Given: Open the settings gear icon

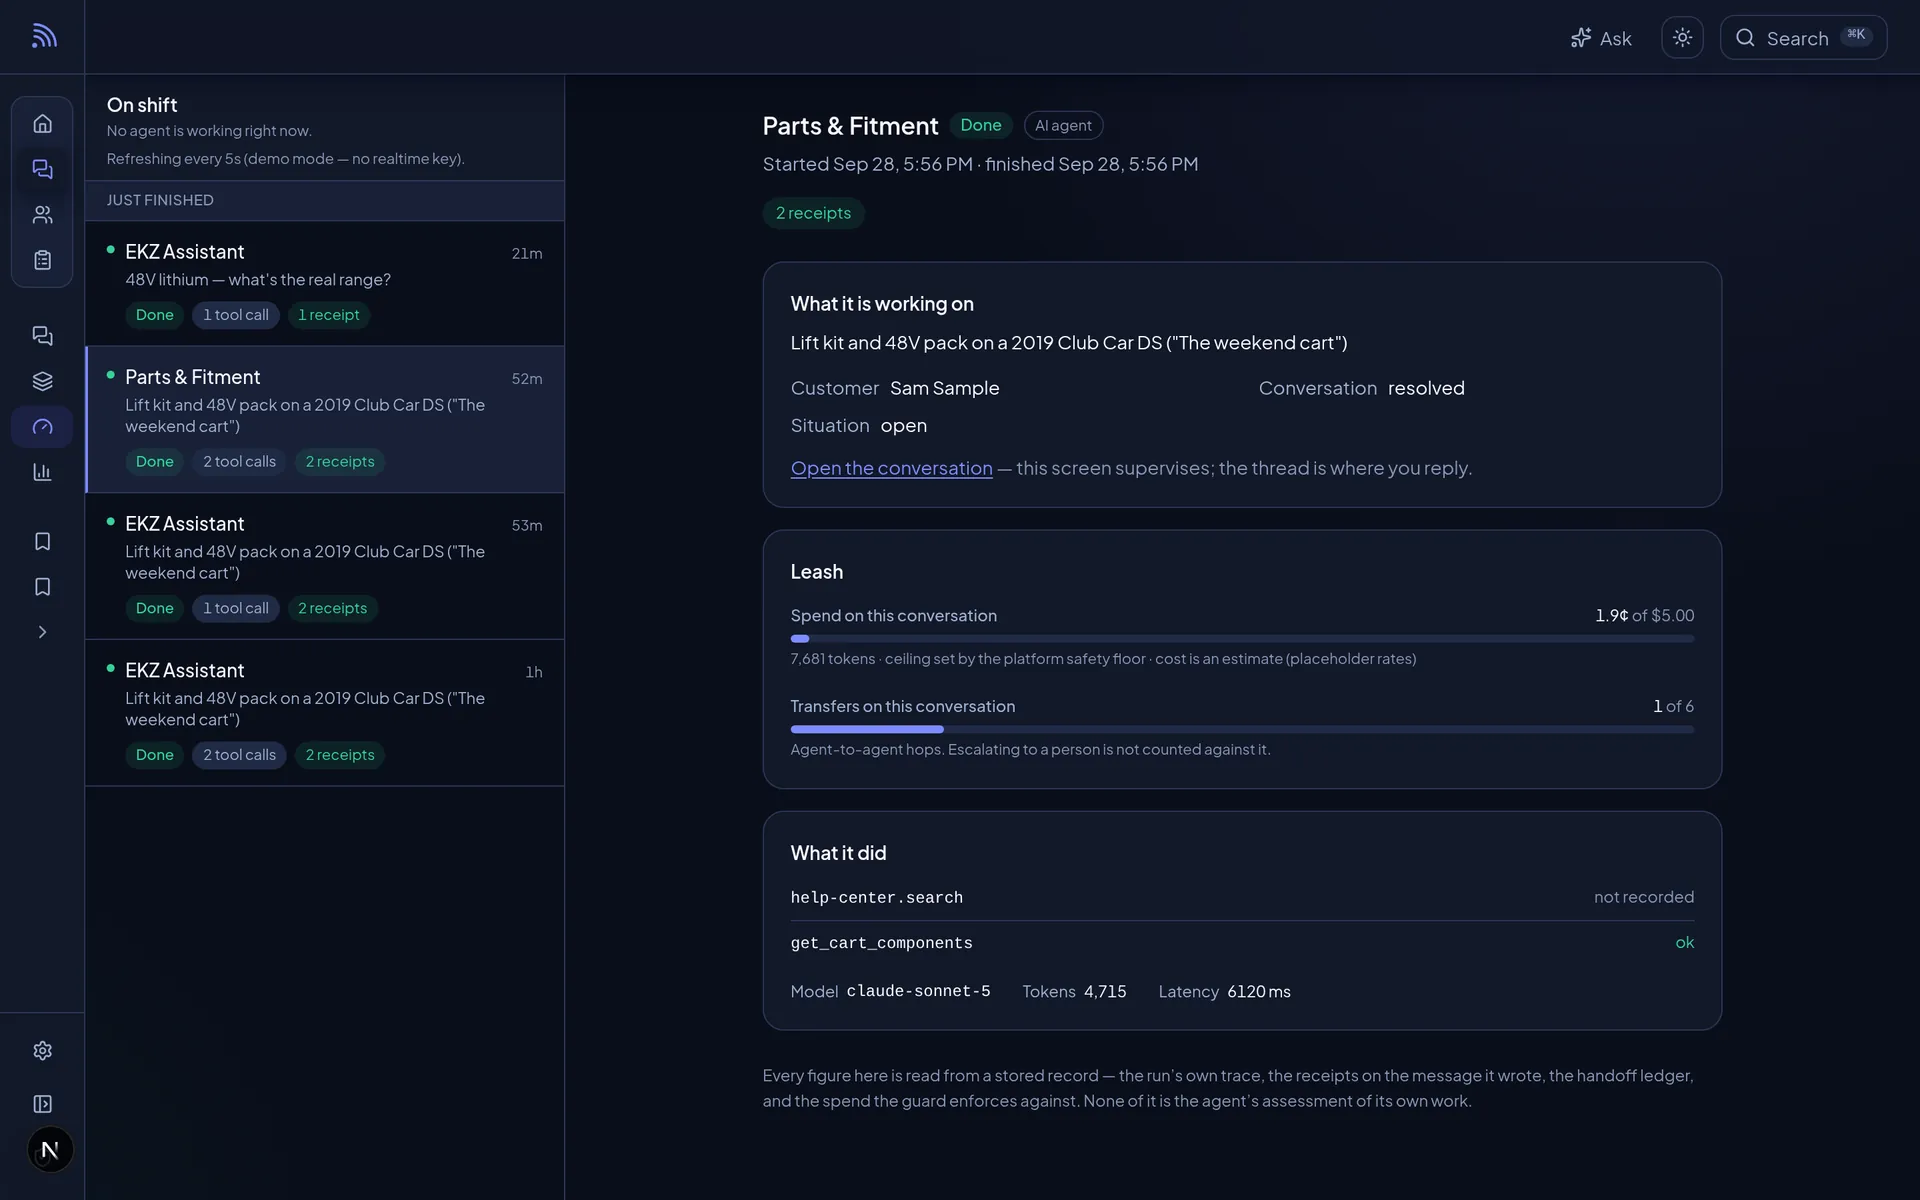Looking at the screenshot, I should click(x=42, y=1051).
